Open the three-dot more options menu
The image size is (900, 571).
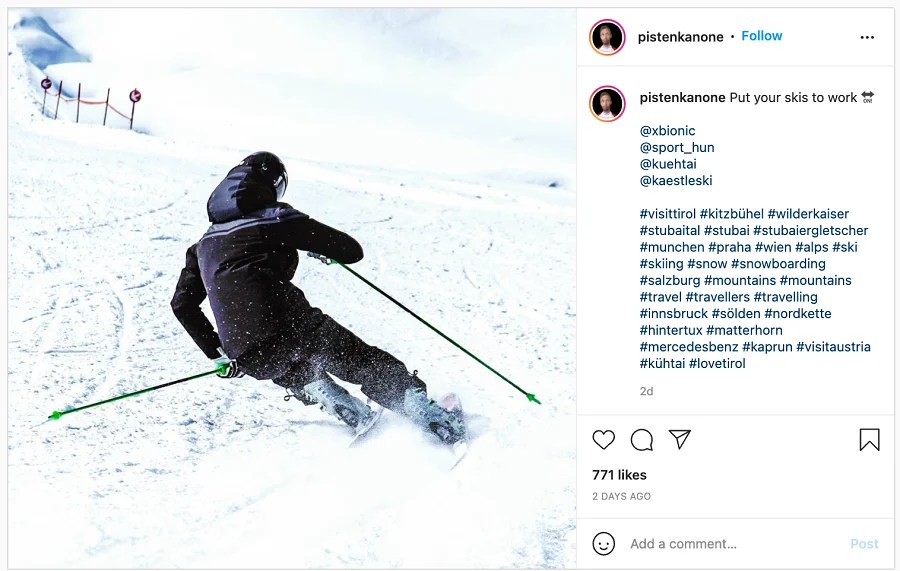pos(867,37)
